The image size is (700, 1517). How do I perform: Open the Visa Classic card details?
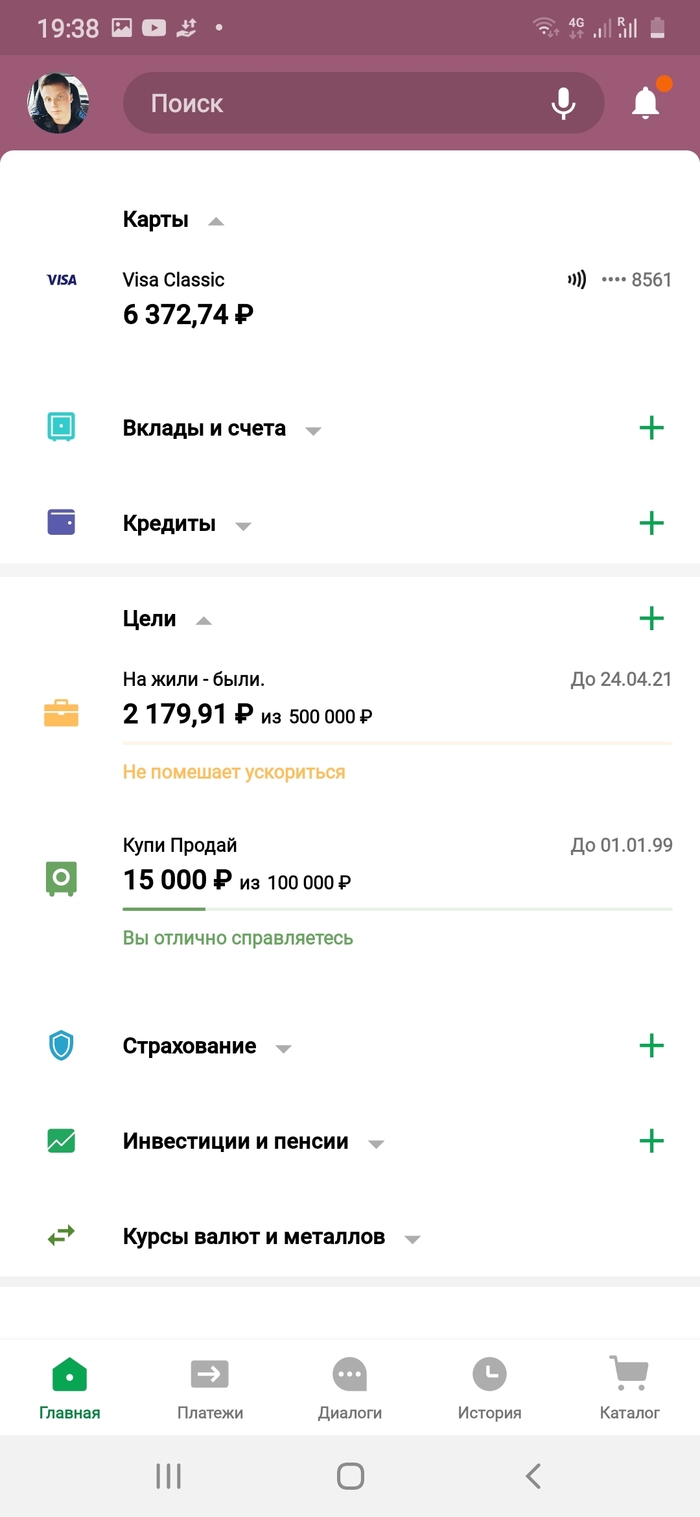pos(350,297)
